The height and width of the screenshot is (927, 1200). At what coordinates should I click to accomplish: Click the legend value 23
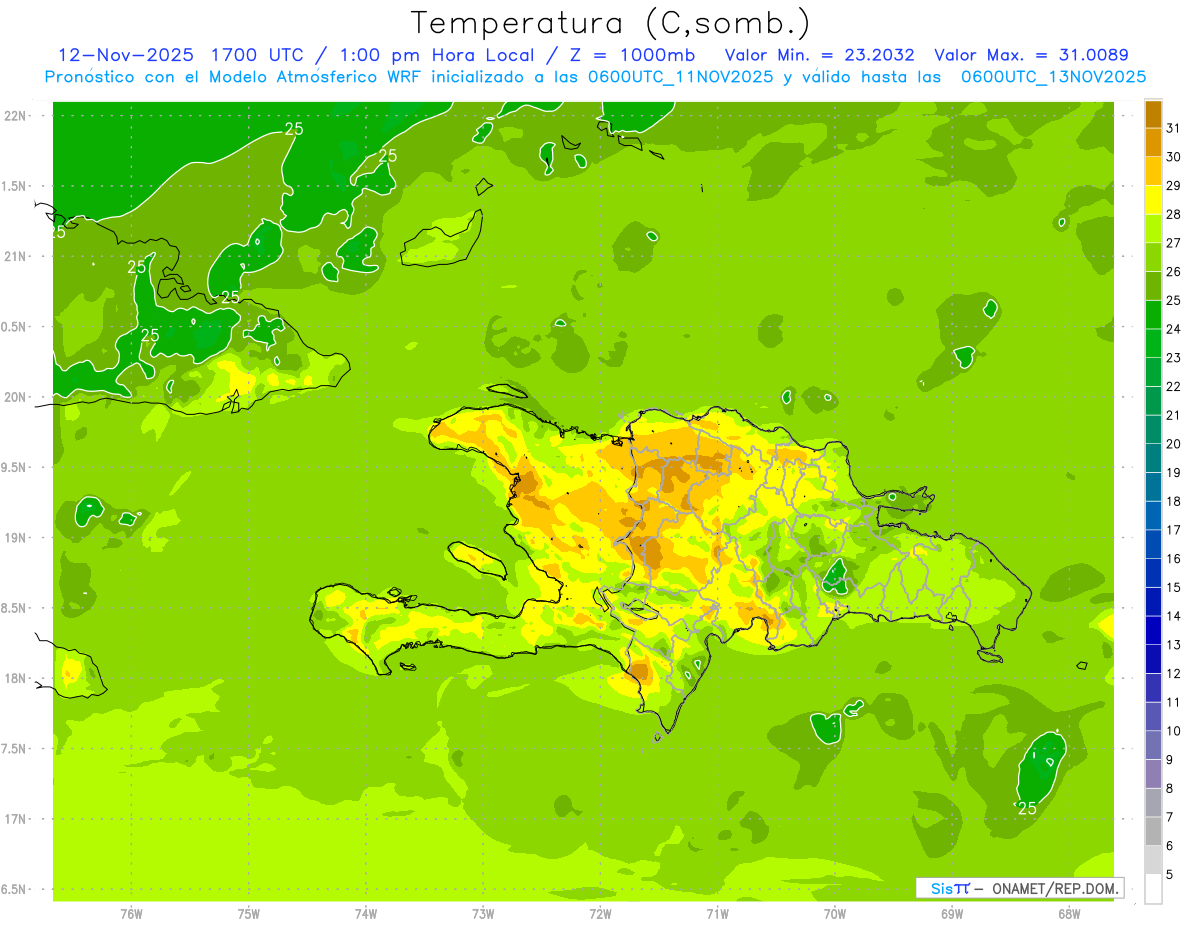[1173, 358]
